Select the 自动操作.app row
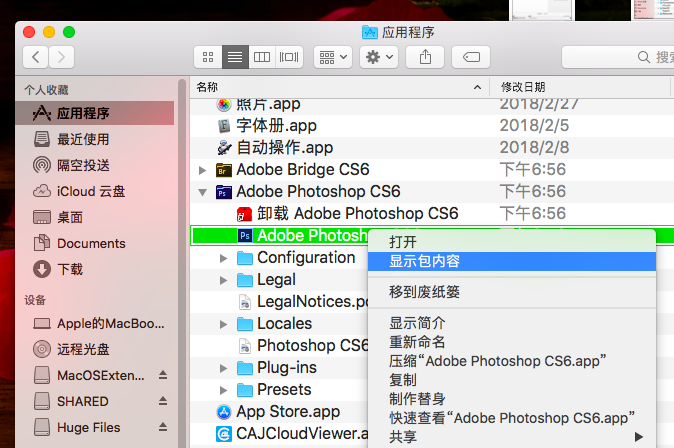Viewport: 674px width, 448px height. [x=432, y=147]
